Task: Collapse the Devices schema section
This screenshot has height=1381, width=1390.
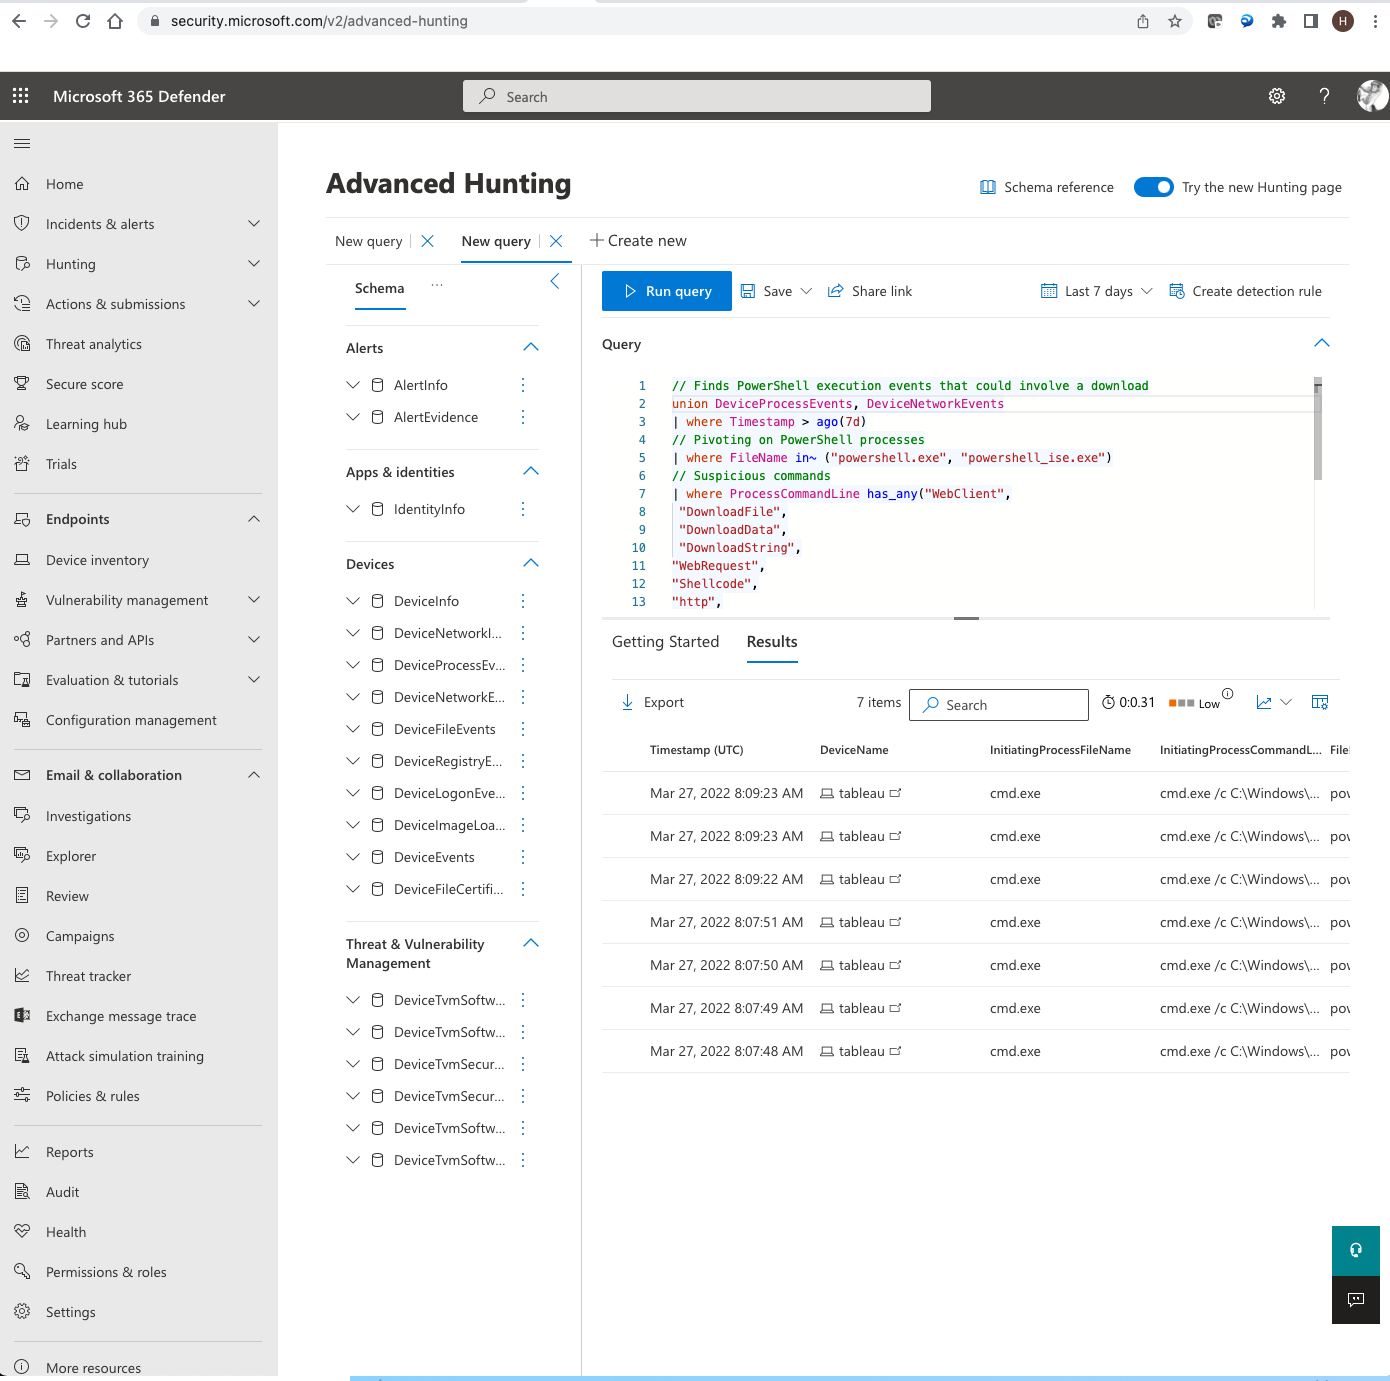Action: point(530,563)
